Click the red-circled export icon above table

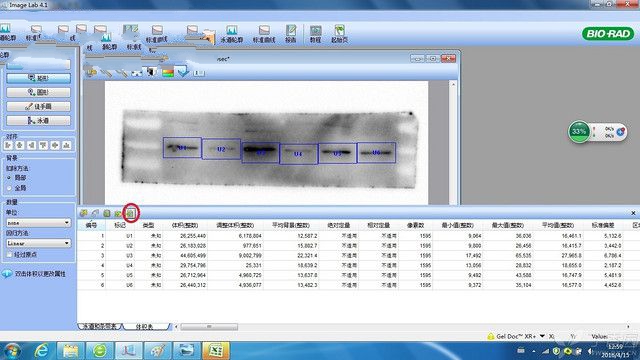click(131, 213)
